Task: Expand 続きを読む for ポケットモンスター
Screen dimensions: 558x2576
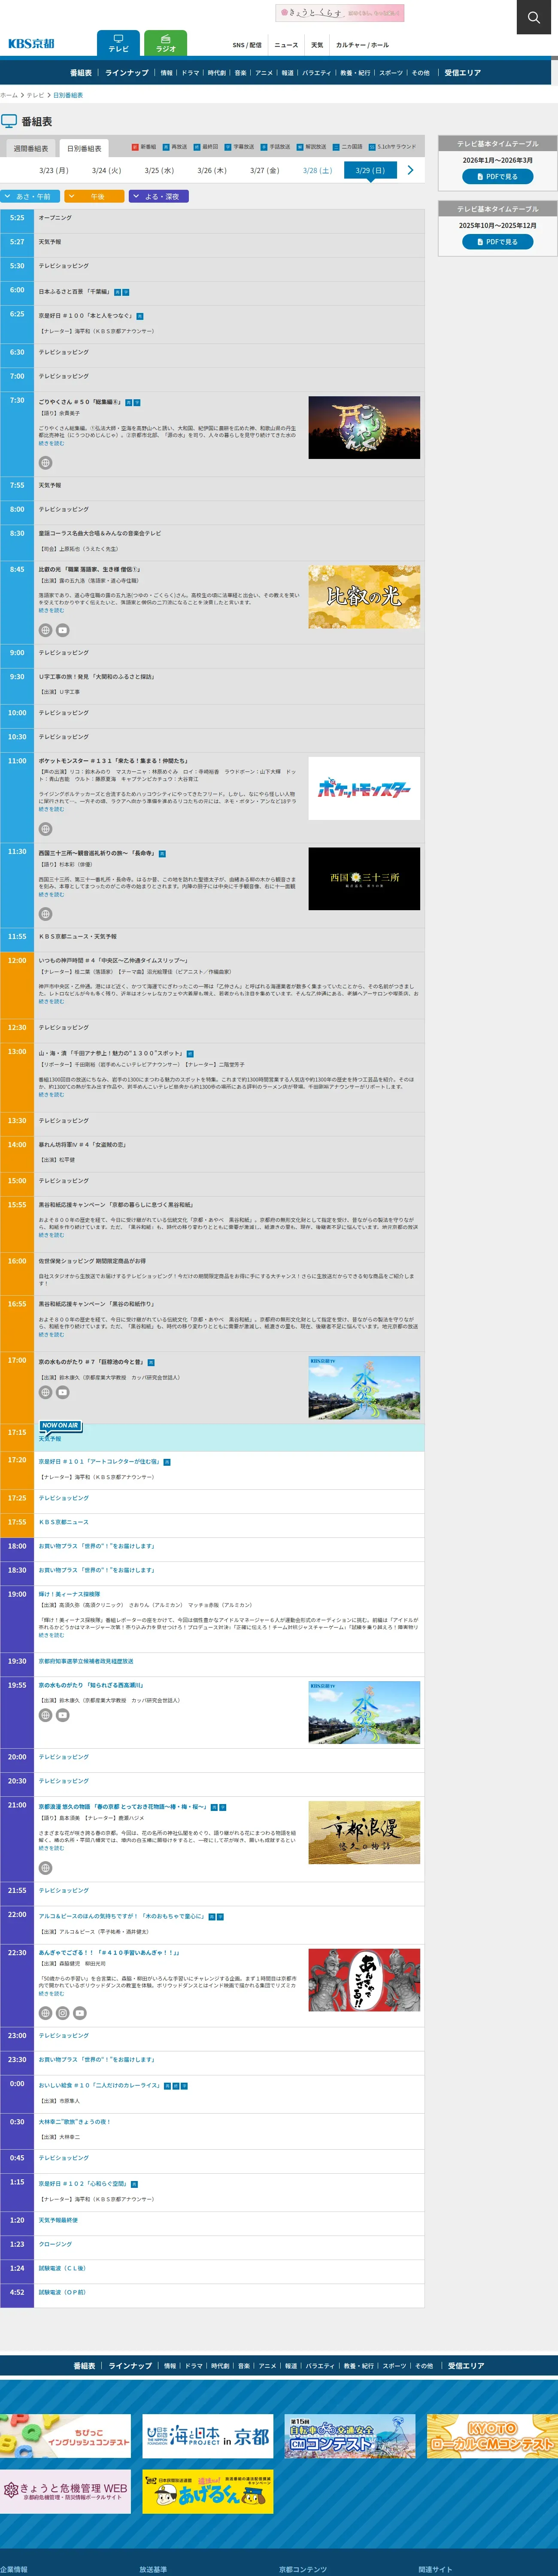Action: (x=51, y=809)
